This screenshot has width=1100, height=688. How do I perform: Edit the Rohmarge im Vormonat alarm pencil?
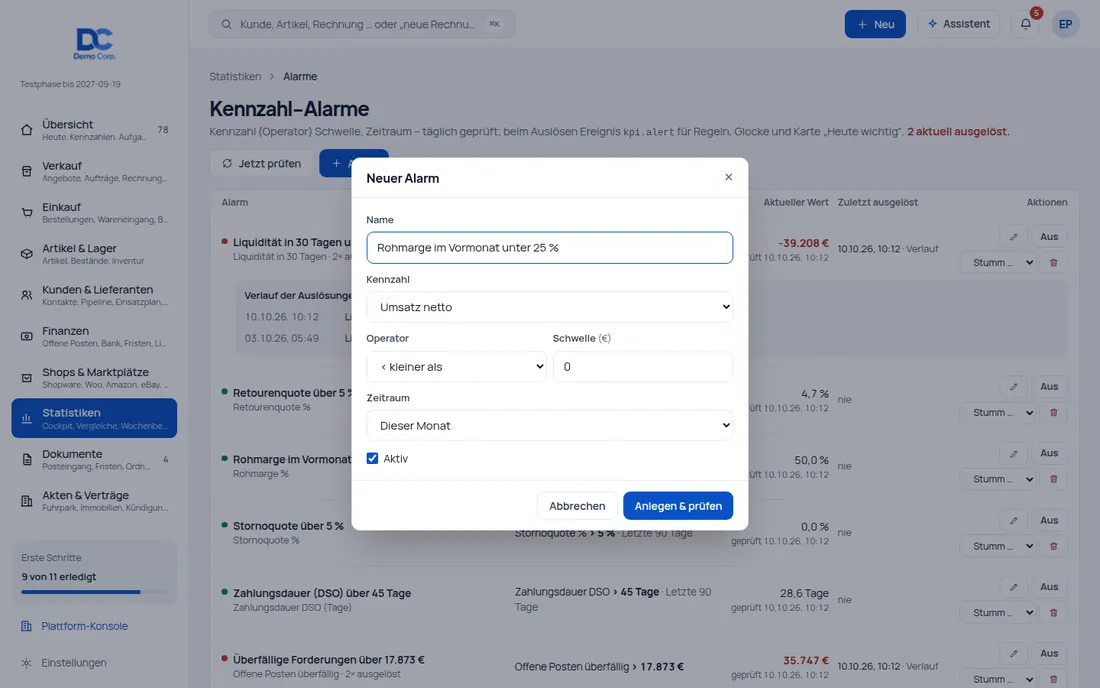click(1014, 454)
